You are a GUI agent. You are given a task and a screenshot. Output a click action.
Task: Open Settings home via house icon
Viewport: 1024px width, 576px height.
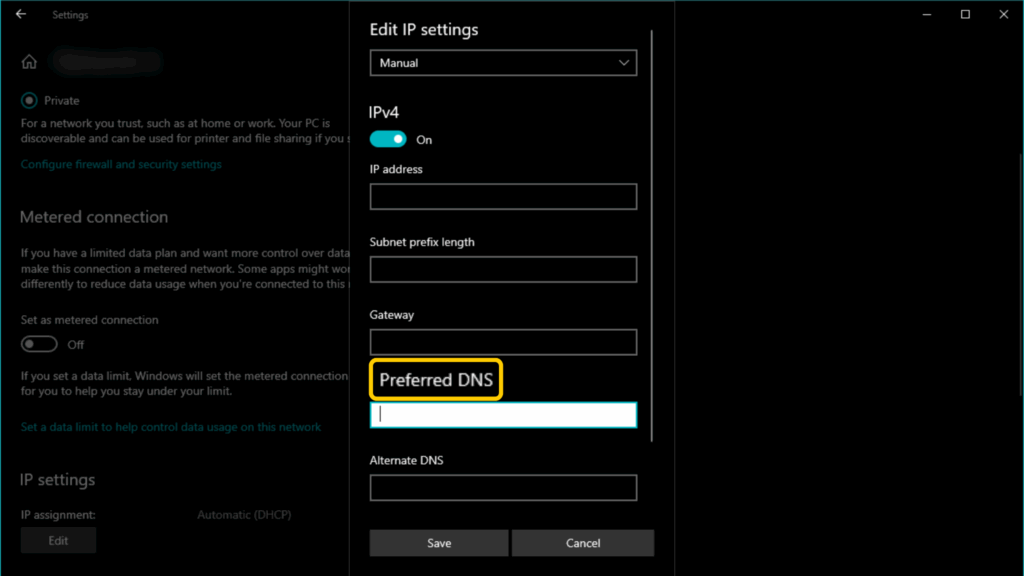tap(29, 62)
